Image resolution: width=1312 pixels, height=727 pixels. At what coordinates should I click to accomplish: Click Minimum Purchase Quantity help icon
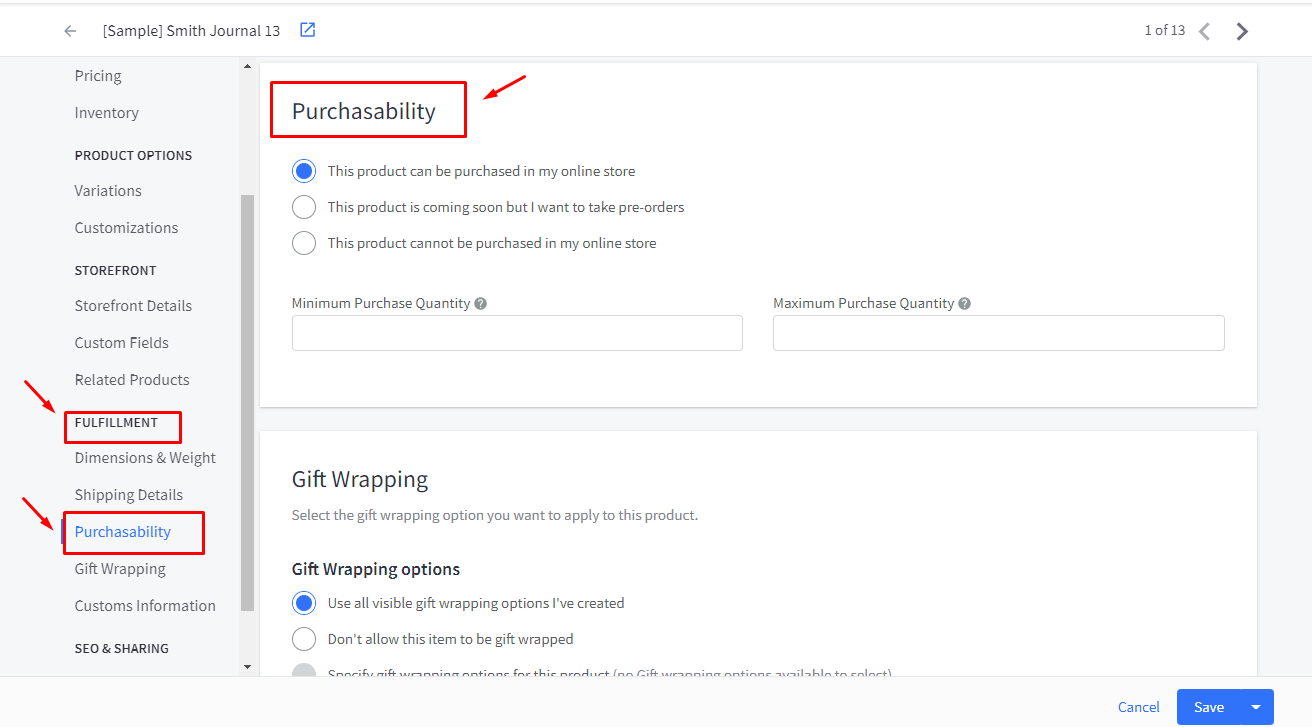[x=481, y=303]
